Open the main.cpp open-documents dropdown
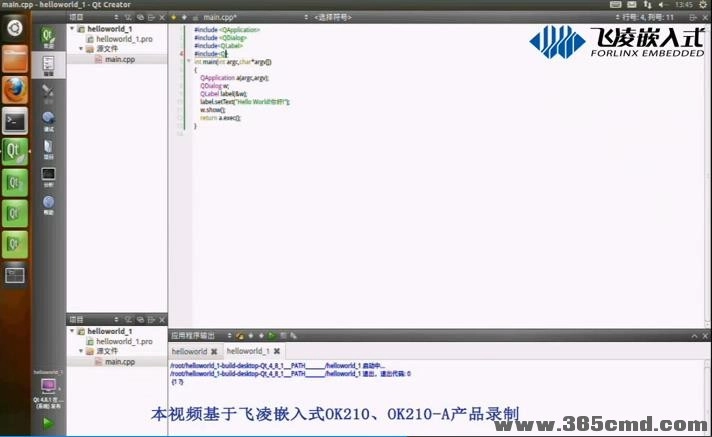 pyautogui.click(x=254, y=17)
